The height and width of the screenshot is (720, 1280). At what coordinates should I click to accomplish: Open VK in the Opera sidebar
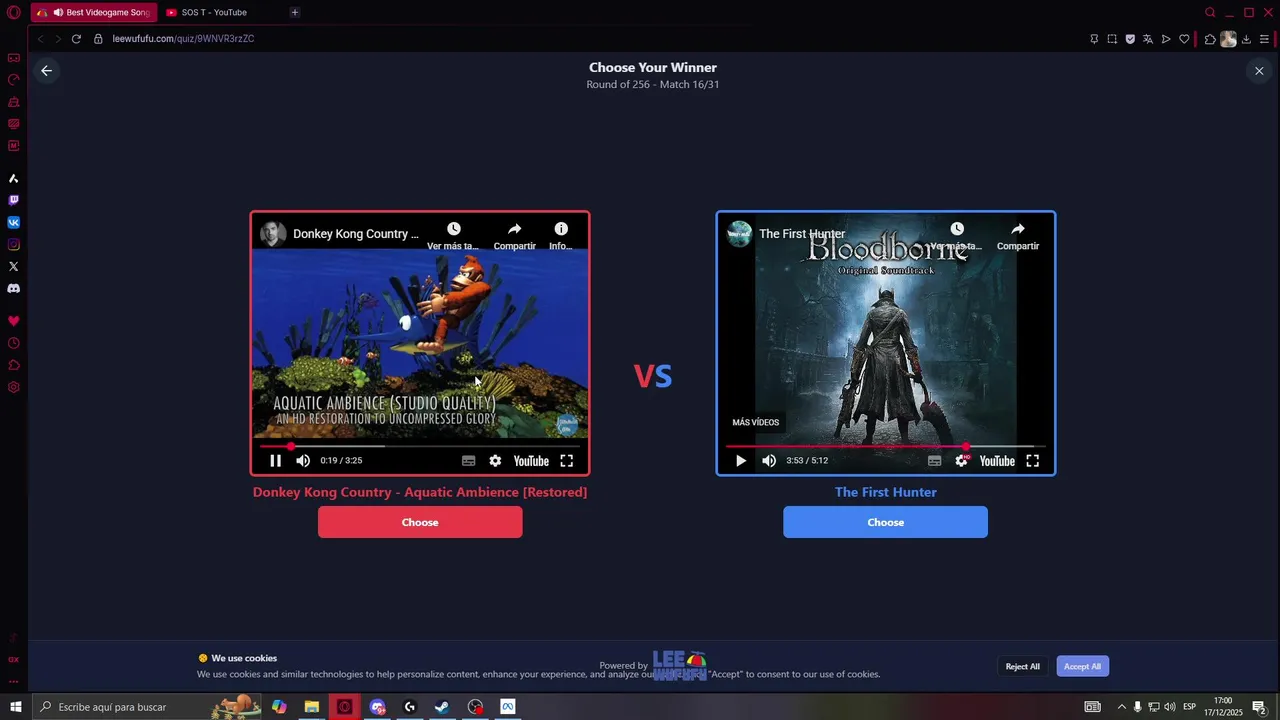point(14,223)
